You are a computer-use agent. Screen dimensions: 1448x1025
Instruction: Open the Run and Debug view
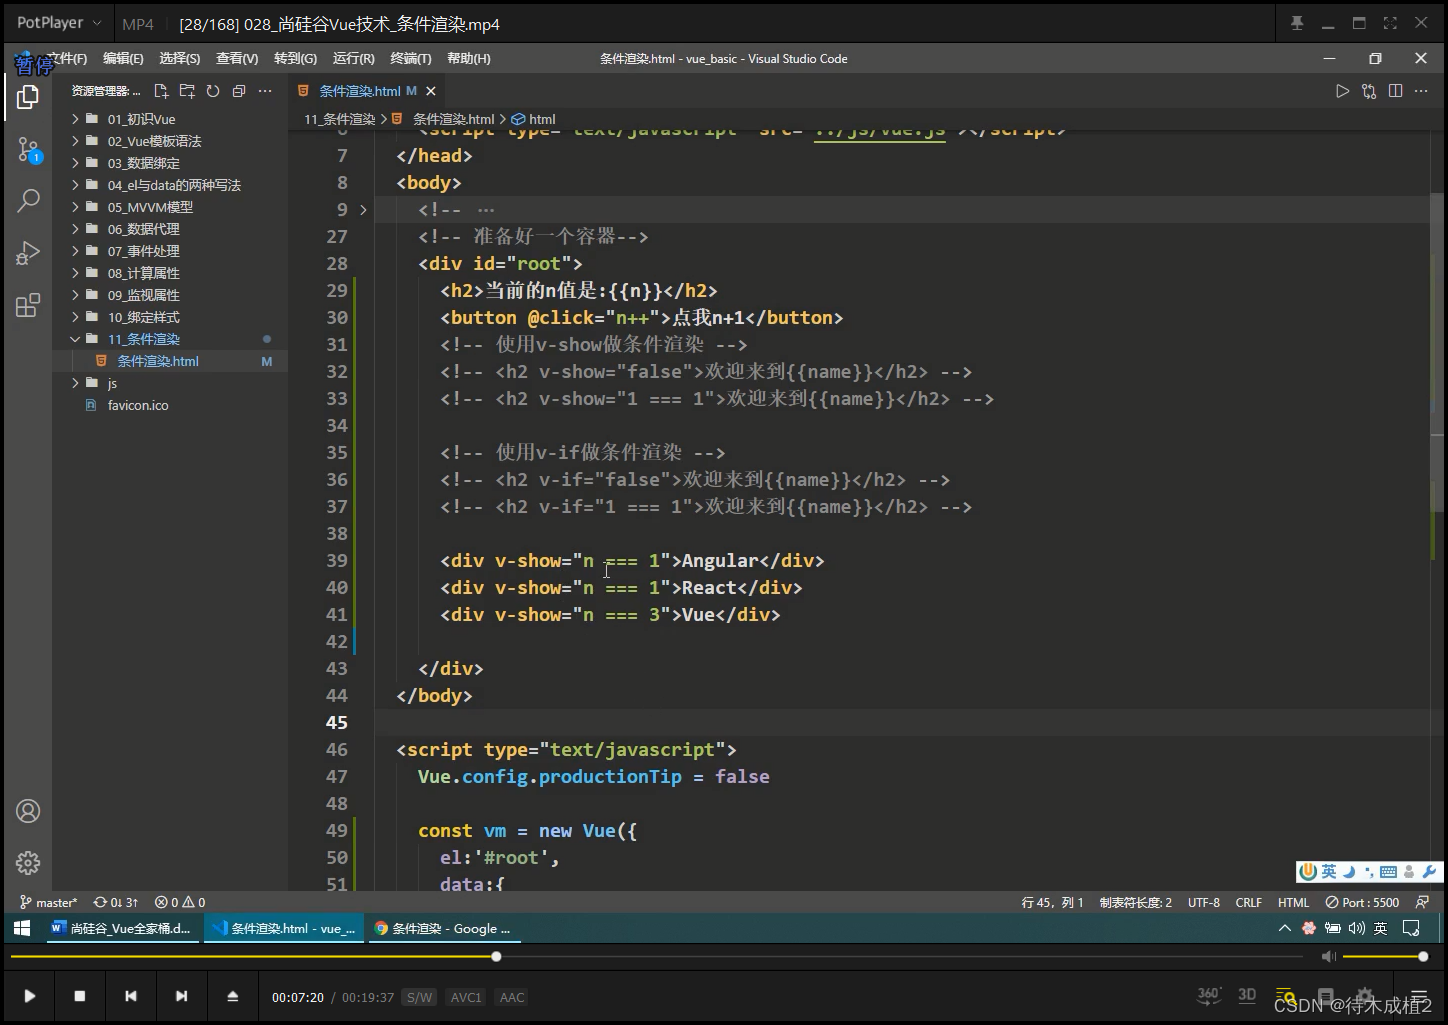[x=28, y=253]
